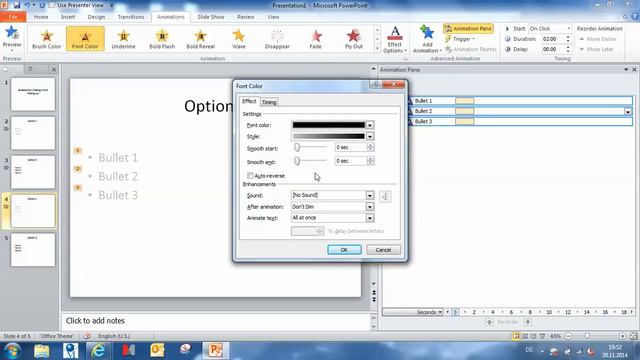640x360 pixels.
Task: Click the Smooth start slider handle
Action: click(297, 147)
